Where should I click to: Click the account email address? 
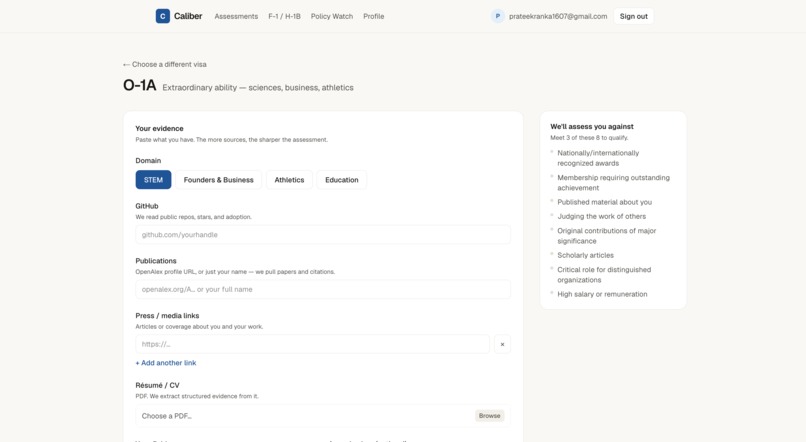coord(558,16)
